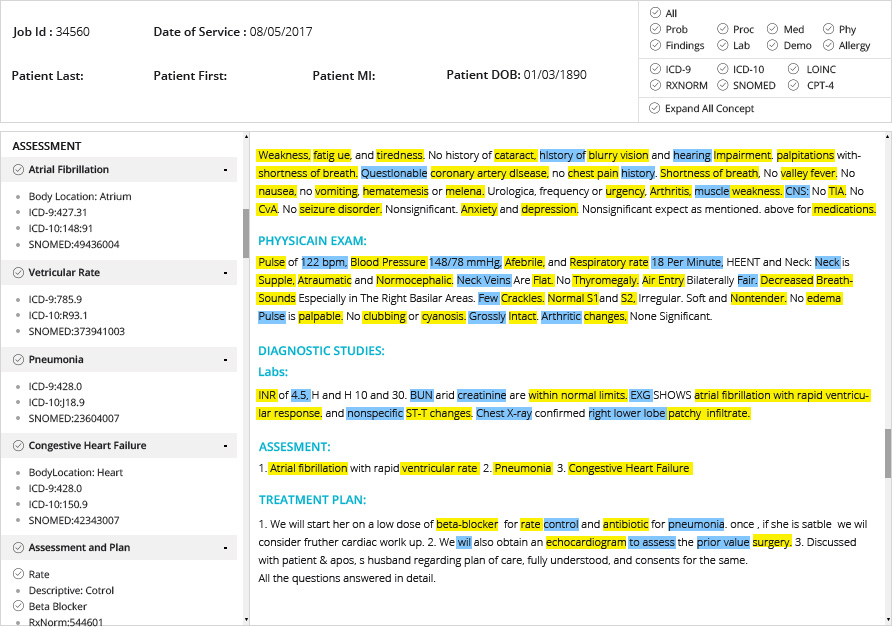This screenshot has height=627, width=892.
Task: Click check icon beside Congestive Heart Failure heading
Action: pyautogui.click(x=18, y=446)
